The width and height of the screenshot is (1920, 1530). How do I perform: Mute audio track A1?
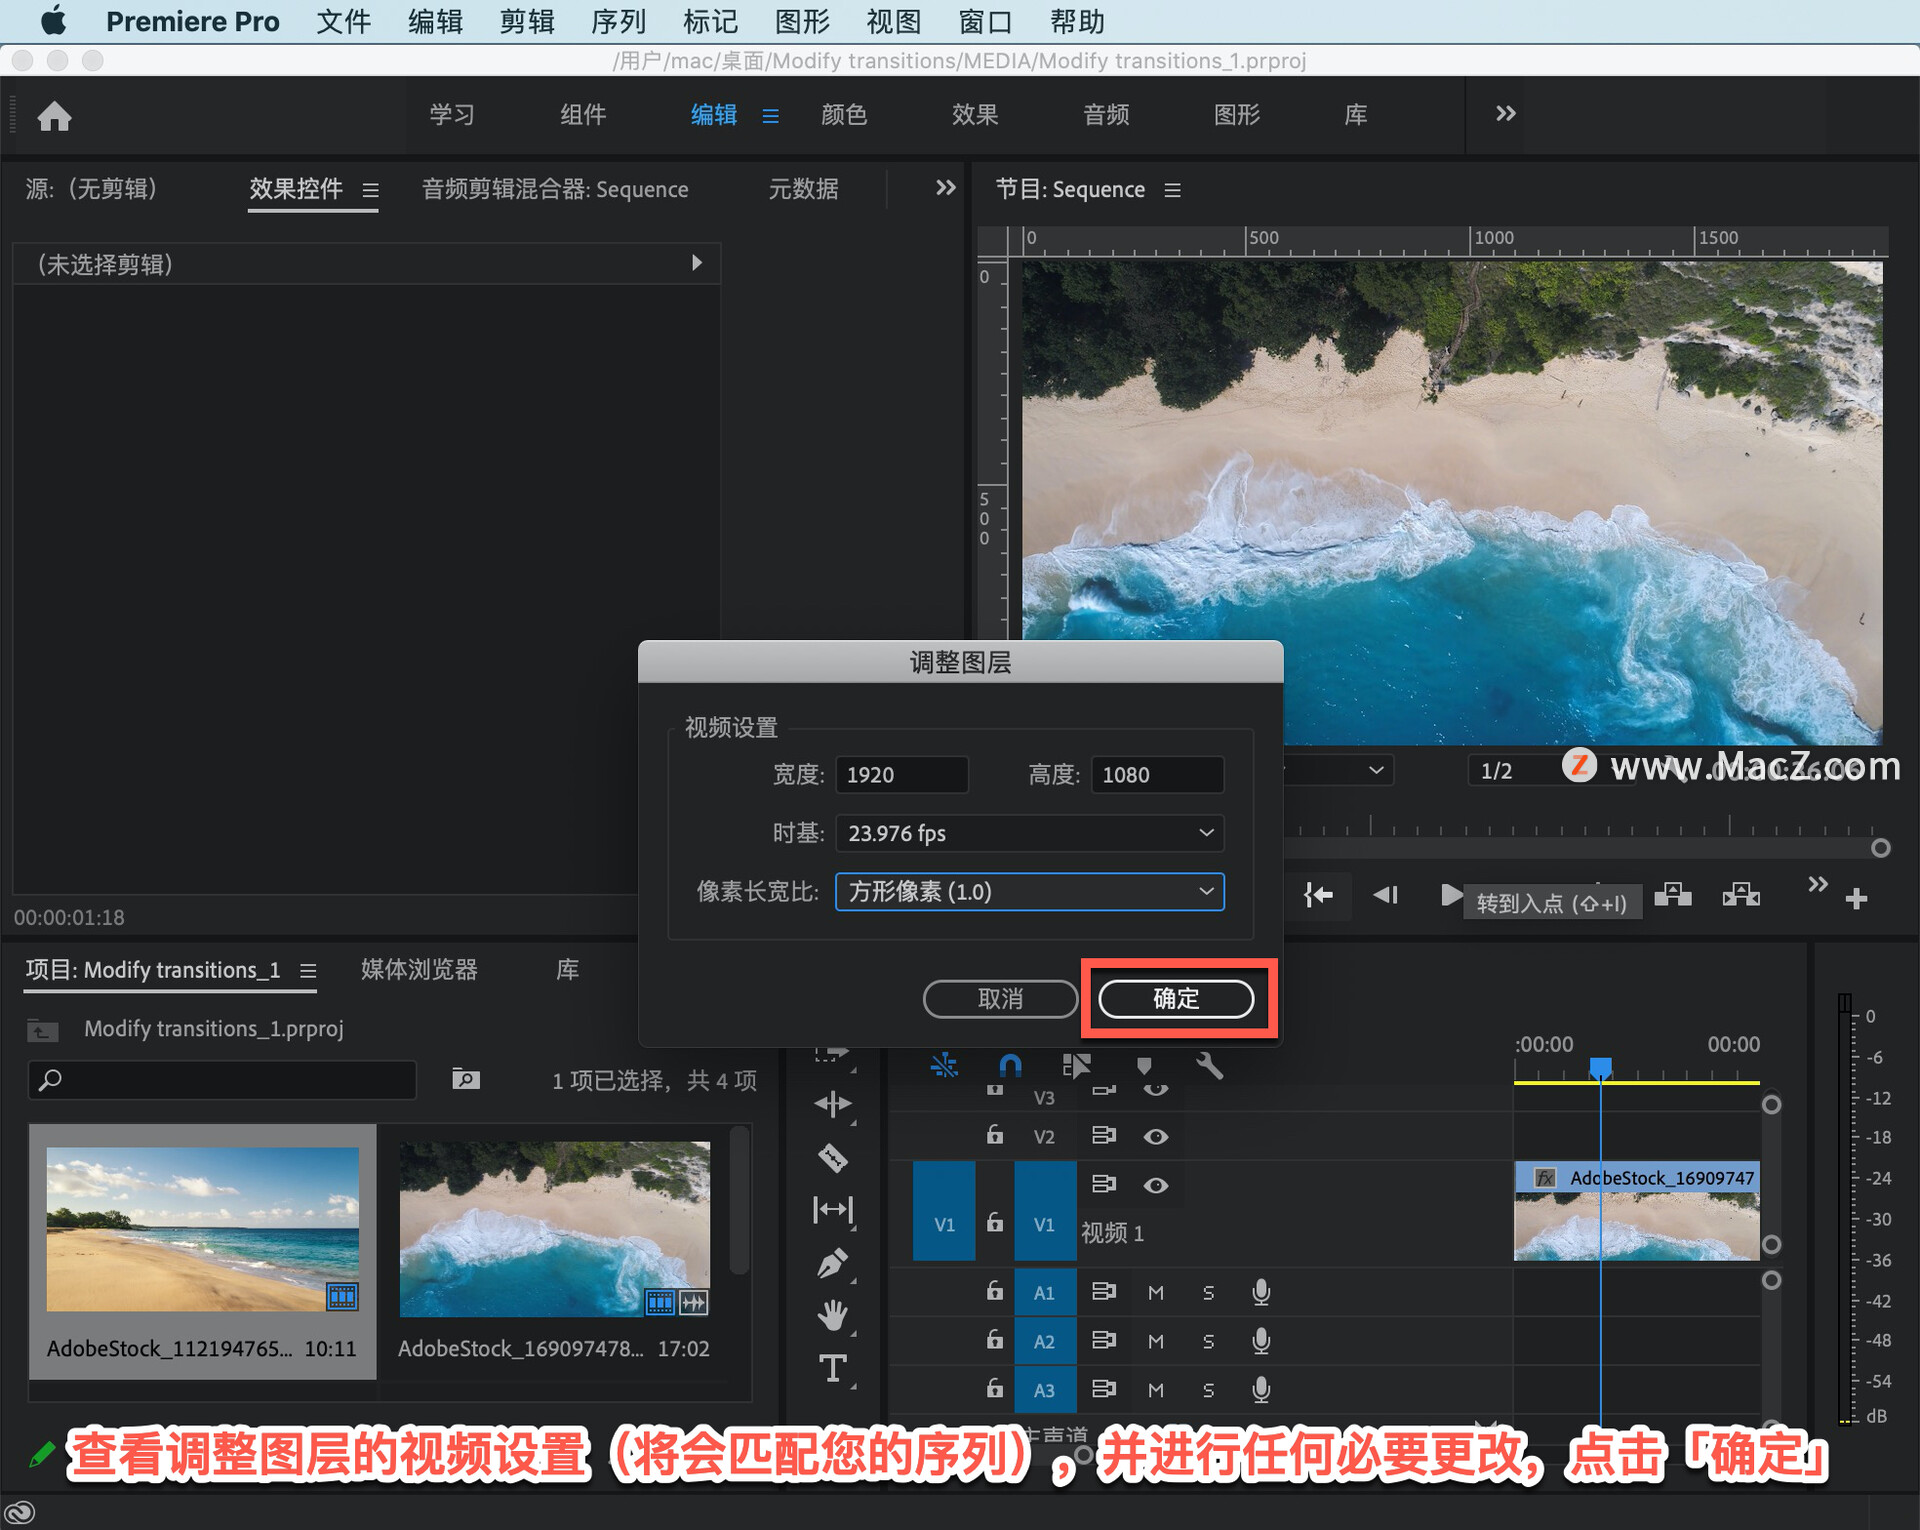[x=1156, y=1293]
